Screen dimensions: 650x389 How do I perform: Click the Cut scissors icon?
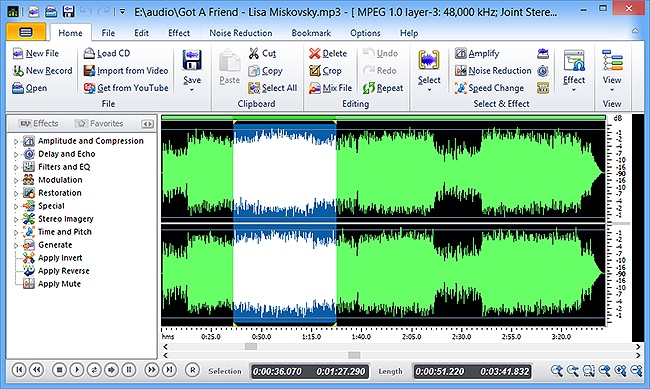tap(254, 53)
